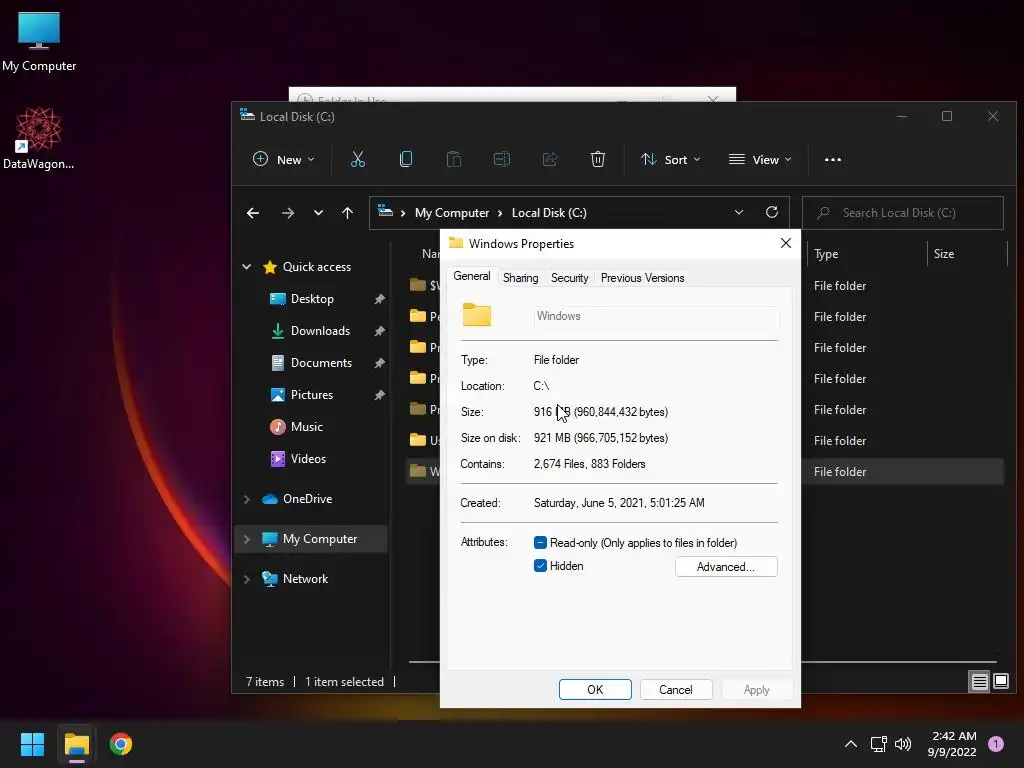Open notification badge in the taskbar
The width and height of the screenshot is (1024, 768).
996,744
